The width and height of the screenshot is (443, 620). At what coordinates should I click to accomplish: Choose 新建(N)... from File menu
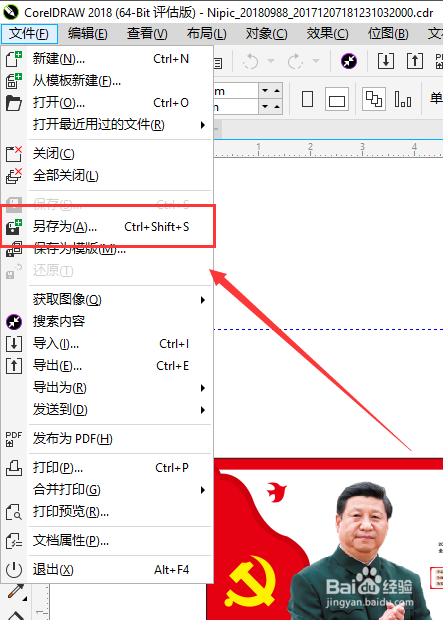107,59
